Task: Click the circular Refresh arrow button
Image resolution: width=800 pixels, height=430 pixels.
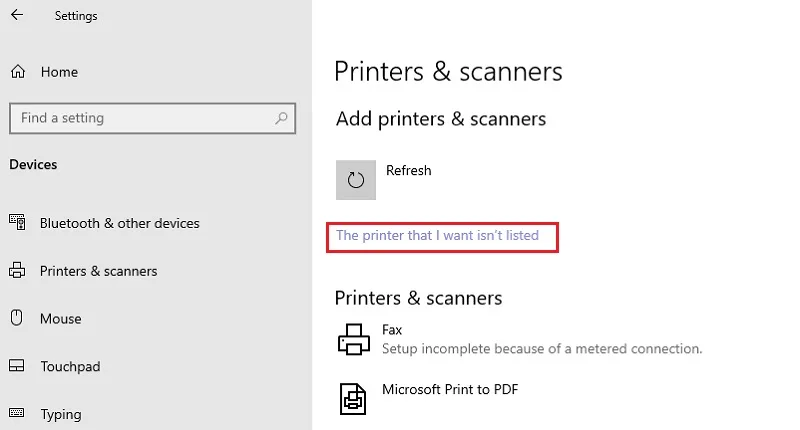Action: click(356, 180)
